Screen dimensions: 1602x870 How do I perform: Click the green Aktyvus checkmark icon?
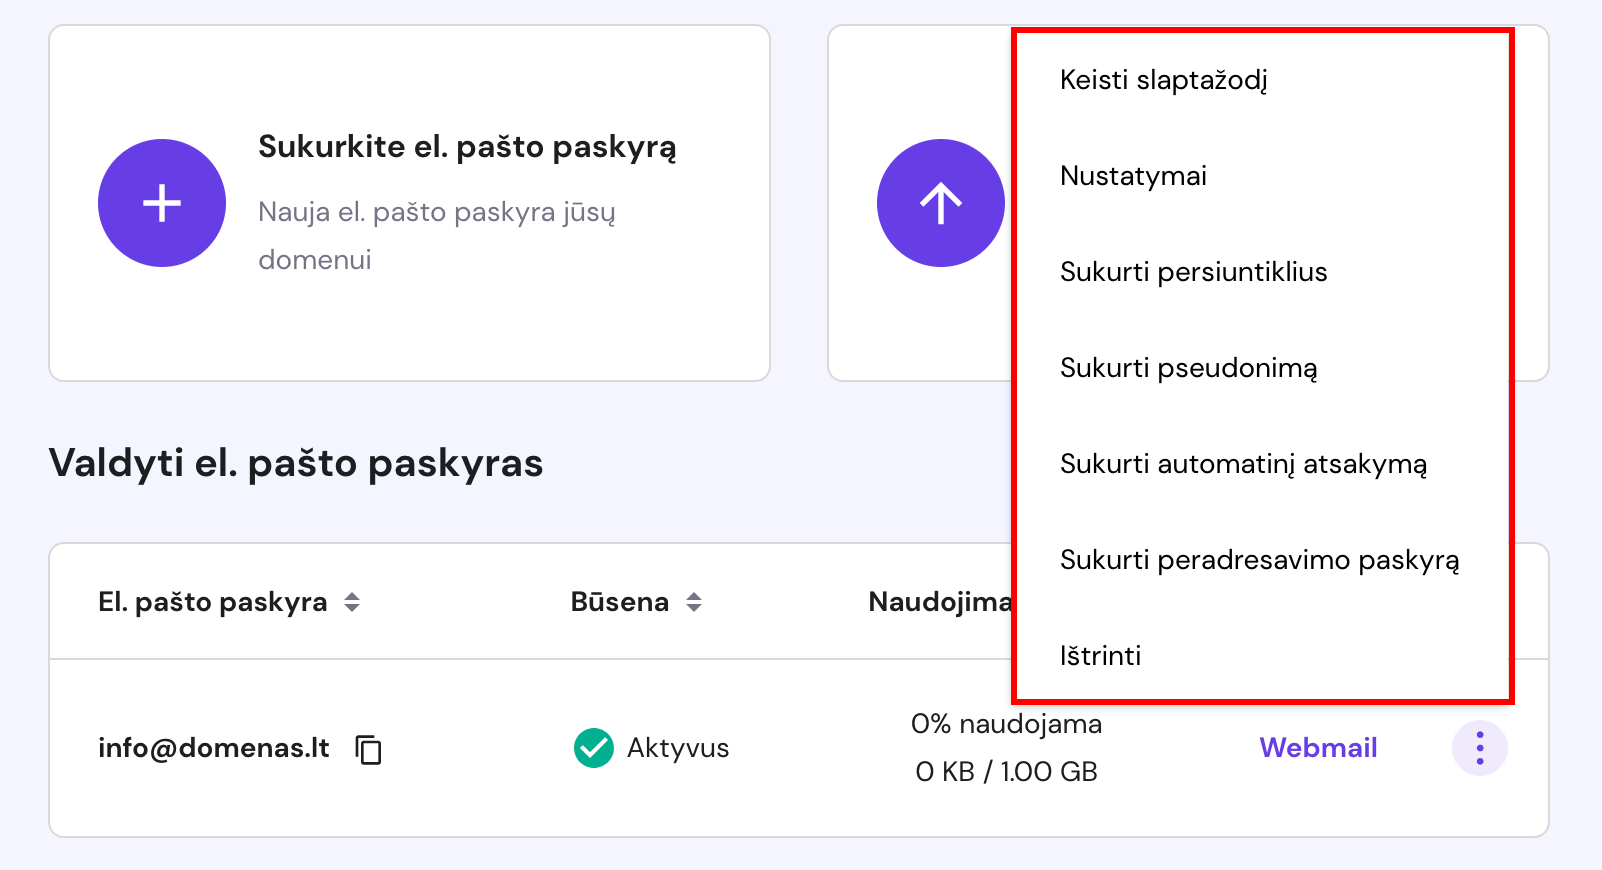pos(594,748)
